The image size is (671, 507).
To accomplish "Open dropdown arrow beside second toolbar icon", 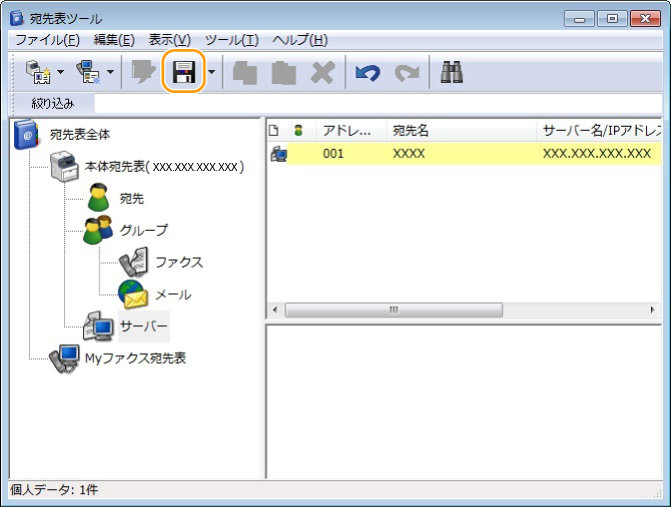I will 110,73.
